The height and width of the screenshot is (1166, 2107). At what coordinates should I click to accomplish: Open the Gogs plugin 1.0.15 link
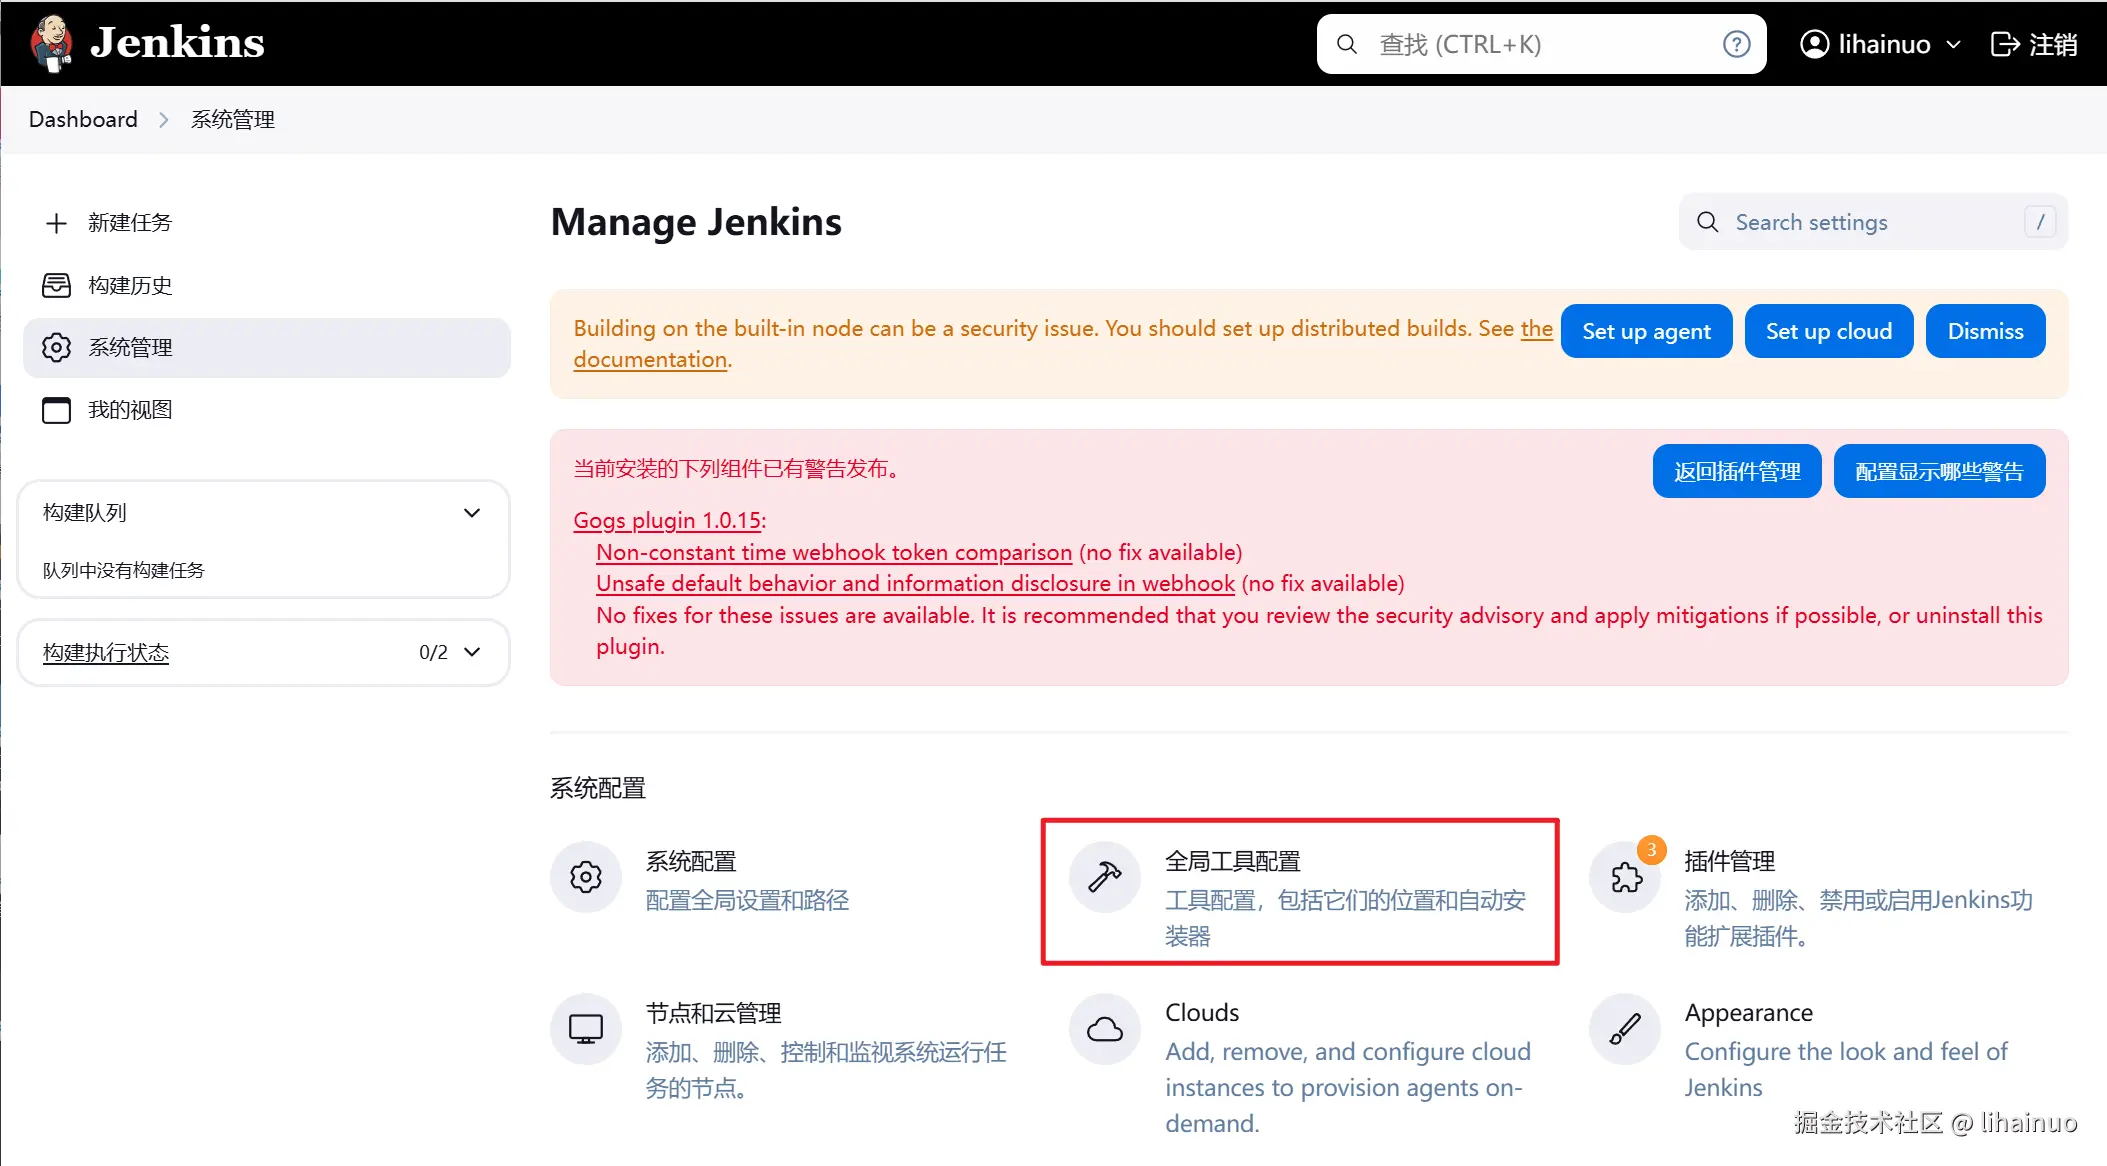coord(665,520)
